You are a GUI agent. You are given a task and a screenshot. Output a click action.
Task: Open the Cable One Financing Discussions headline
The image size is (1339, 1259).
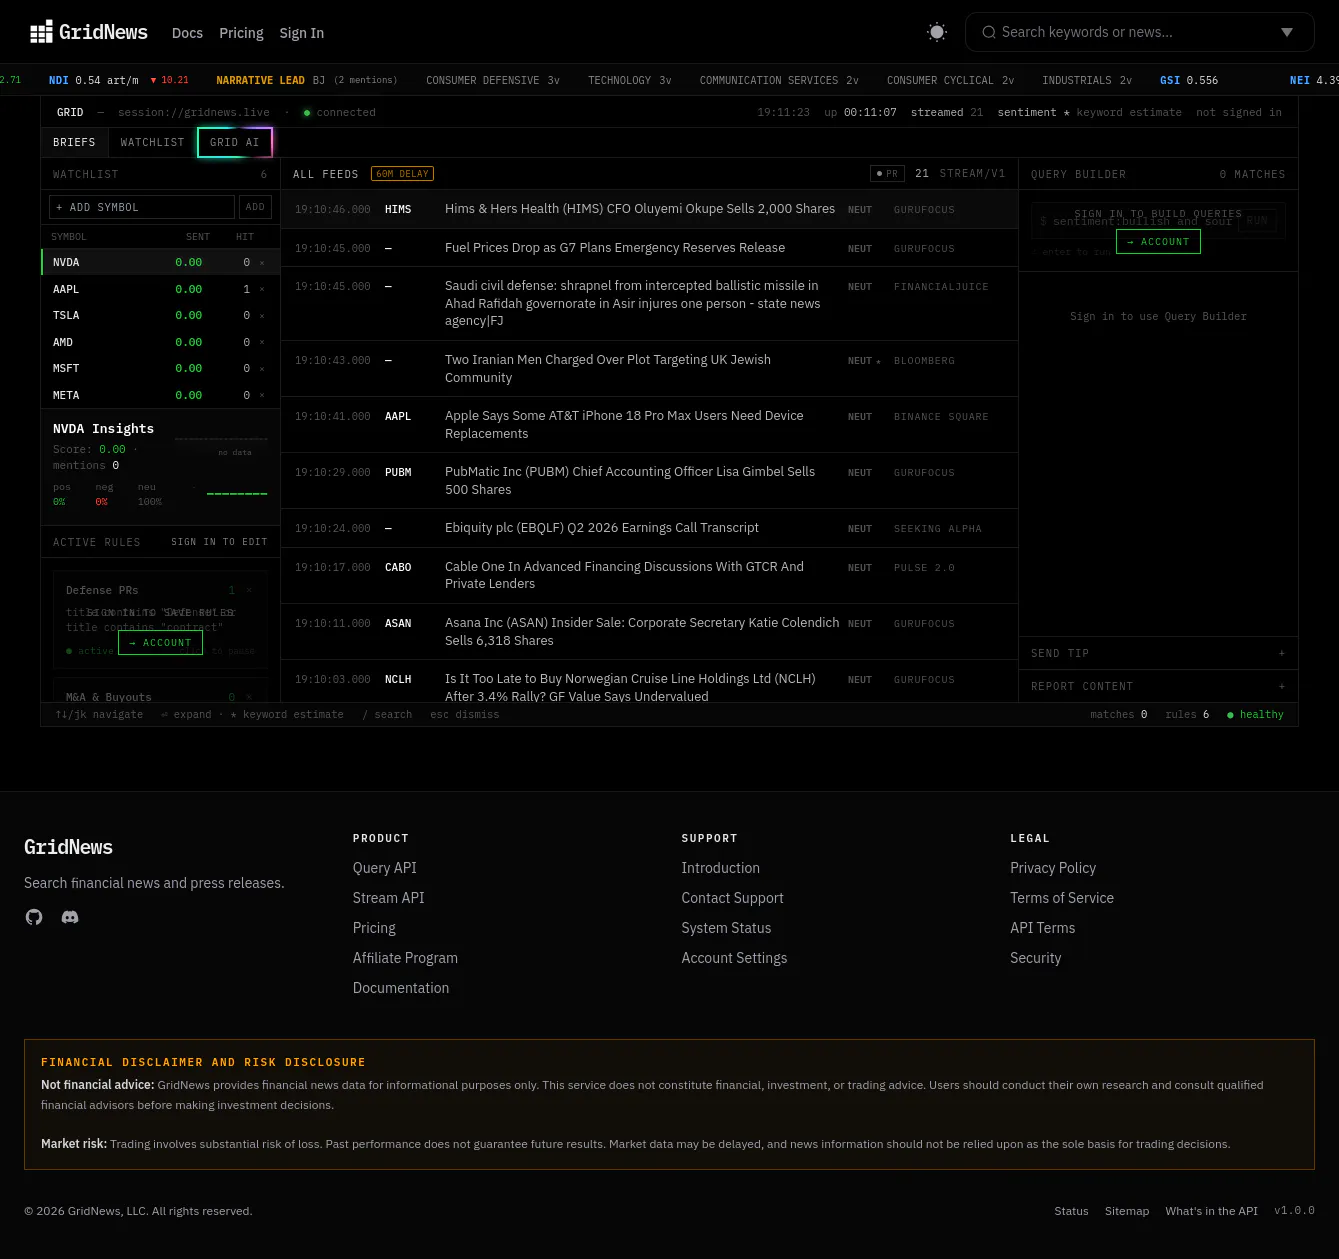pos(624,575)
